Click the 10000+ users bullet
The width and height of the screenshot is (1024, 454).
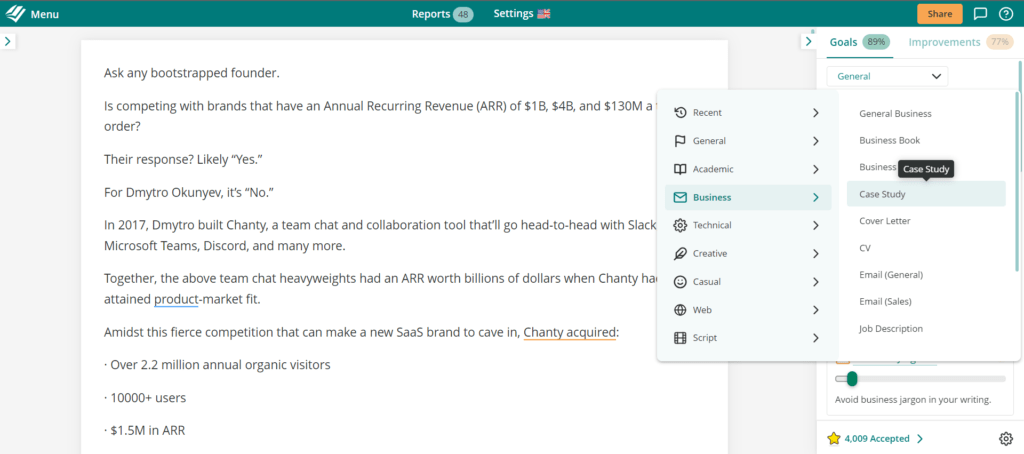pos(144,398)
